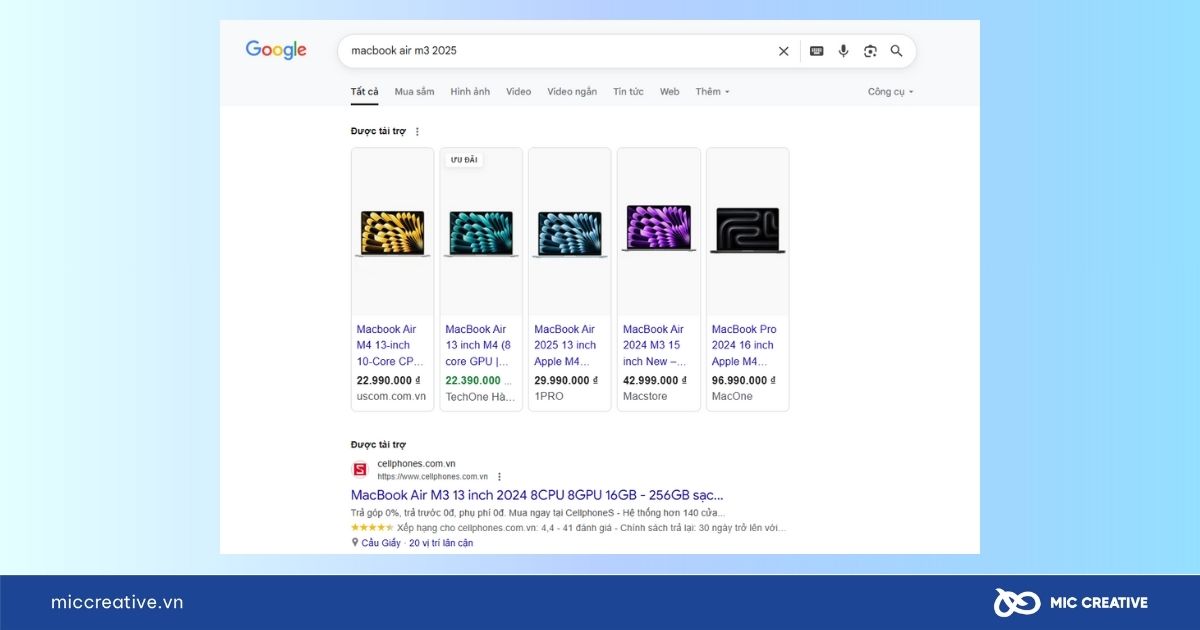The width and height of the screenshot is (1200, 630).
Task: Open three-dot menu beside cellphones.com.vn URL
Action: pos(499,477)
